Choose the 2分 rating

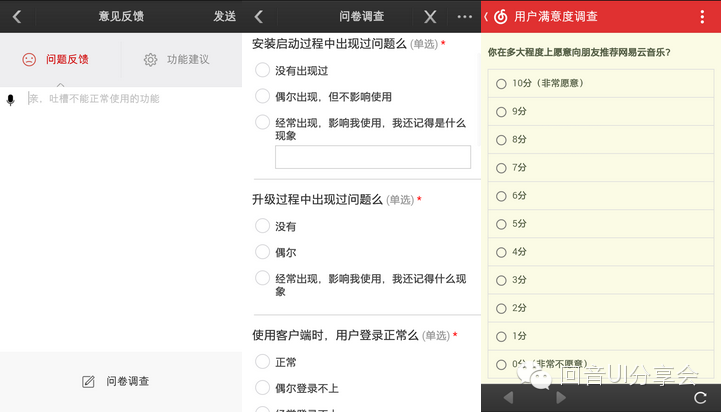tap(601, 308)
